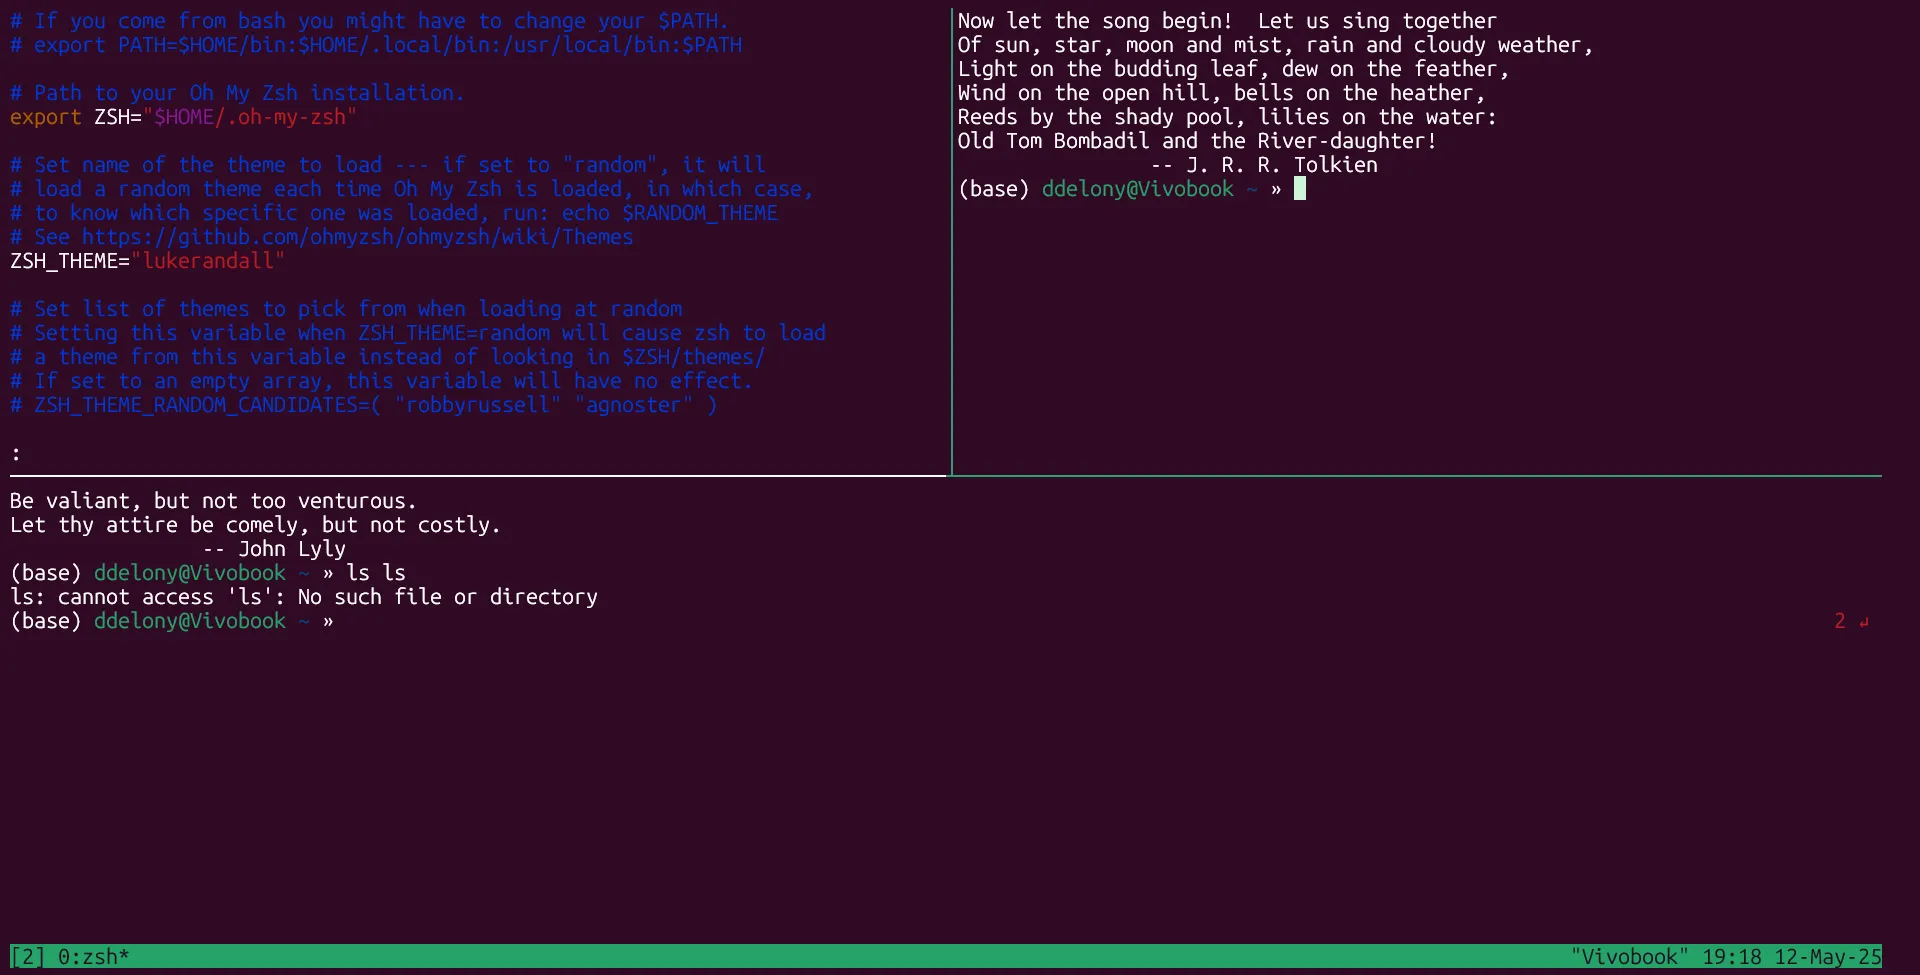Select the prompt arrow after ddelony@Vivobook
The image size is (1920, 975).
pyautogui.click(x=329, y=620)
